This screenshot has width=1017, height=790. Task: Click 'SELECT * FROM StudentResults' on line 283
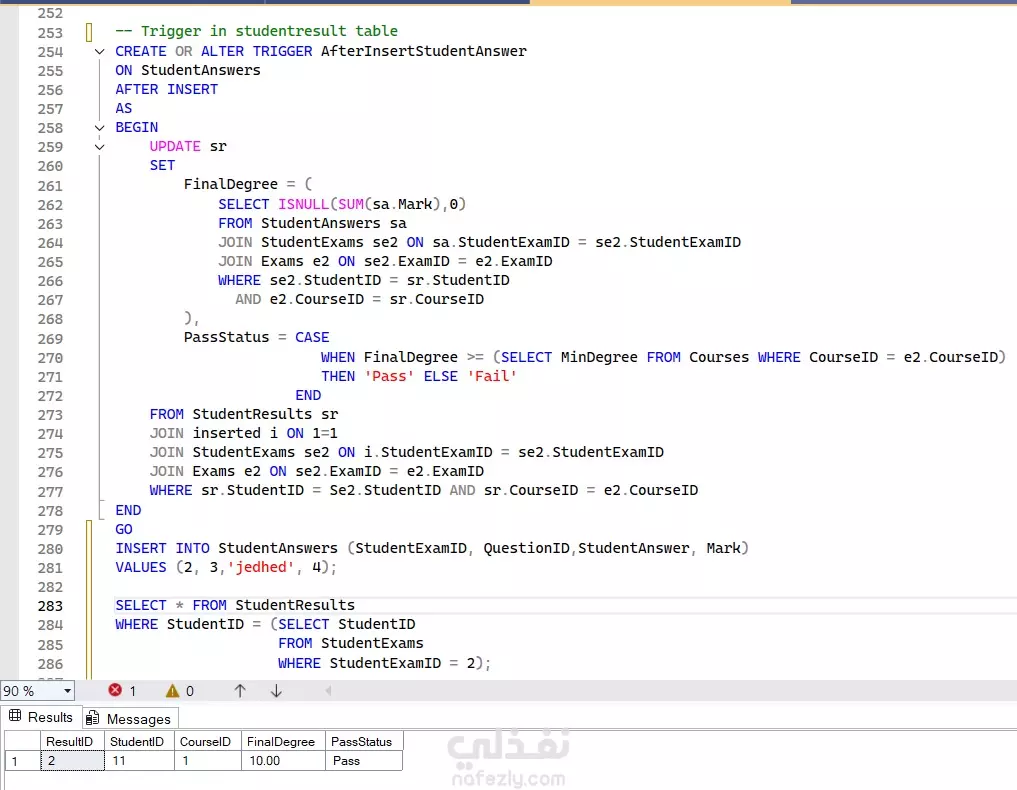coord(235,606)
